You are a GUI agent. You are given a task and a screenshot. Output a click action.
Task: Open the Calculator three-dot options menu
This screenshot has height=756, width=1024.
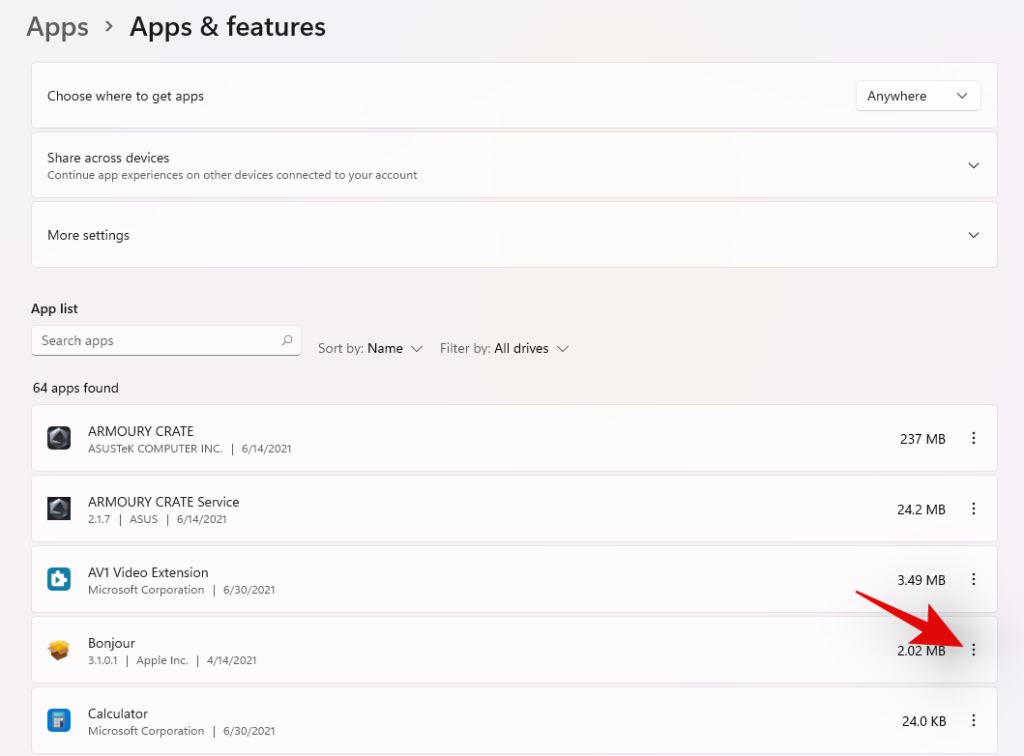point(973,720)
